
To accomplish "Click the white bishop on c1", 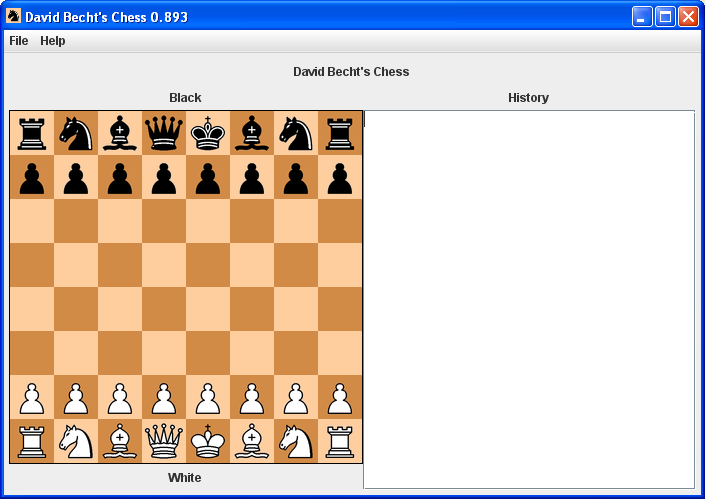I will pos(120,441).
